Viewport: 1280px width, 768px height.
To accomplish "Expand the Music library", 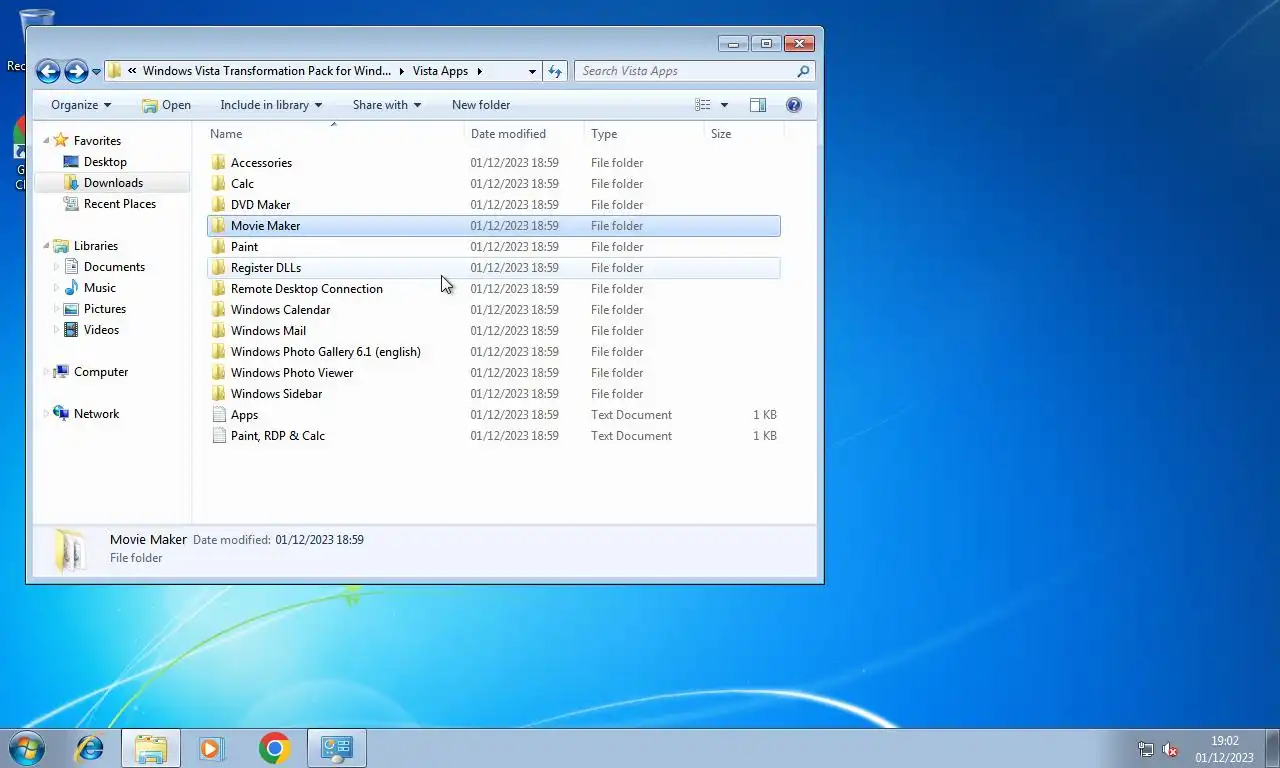I will [56, 288].
